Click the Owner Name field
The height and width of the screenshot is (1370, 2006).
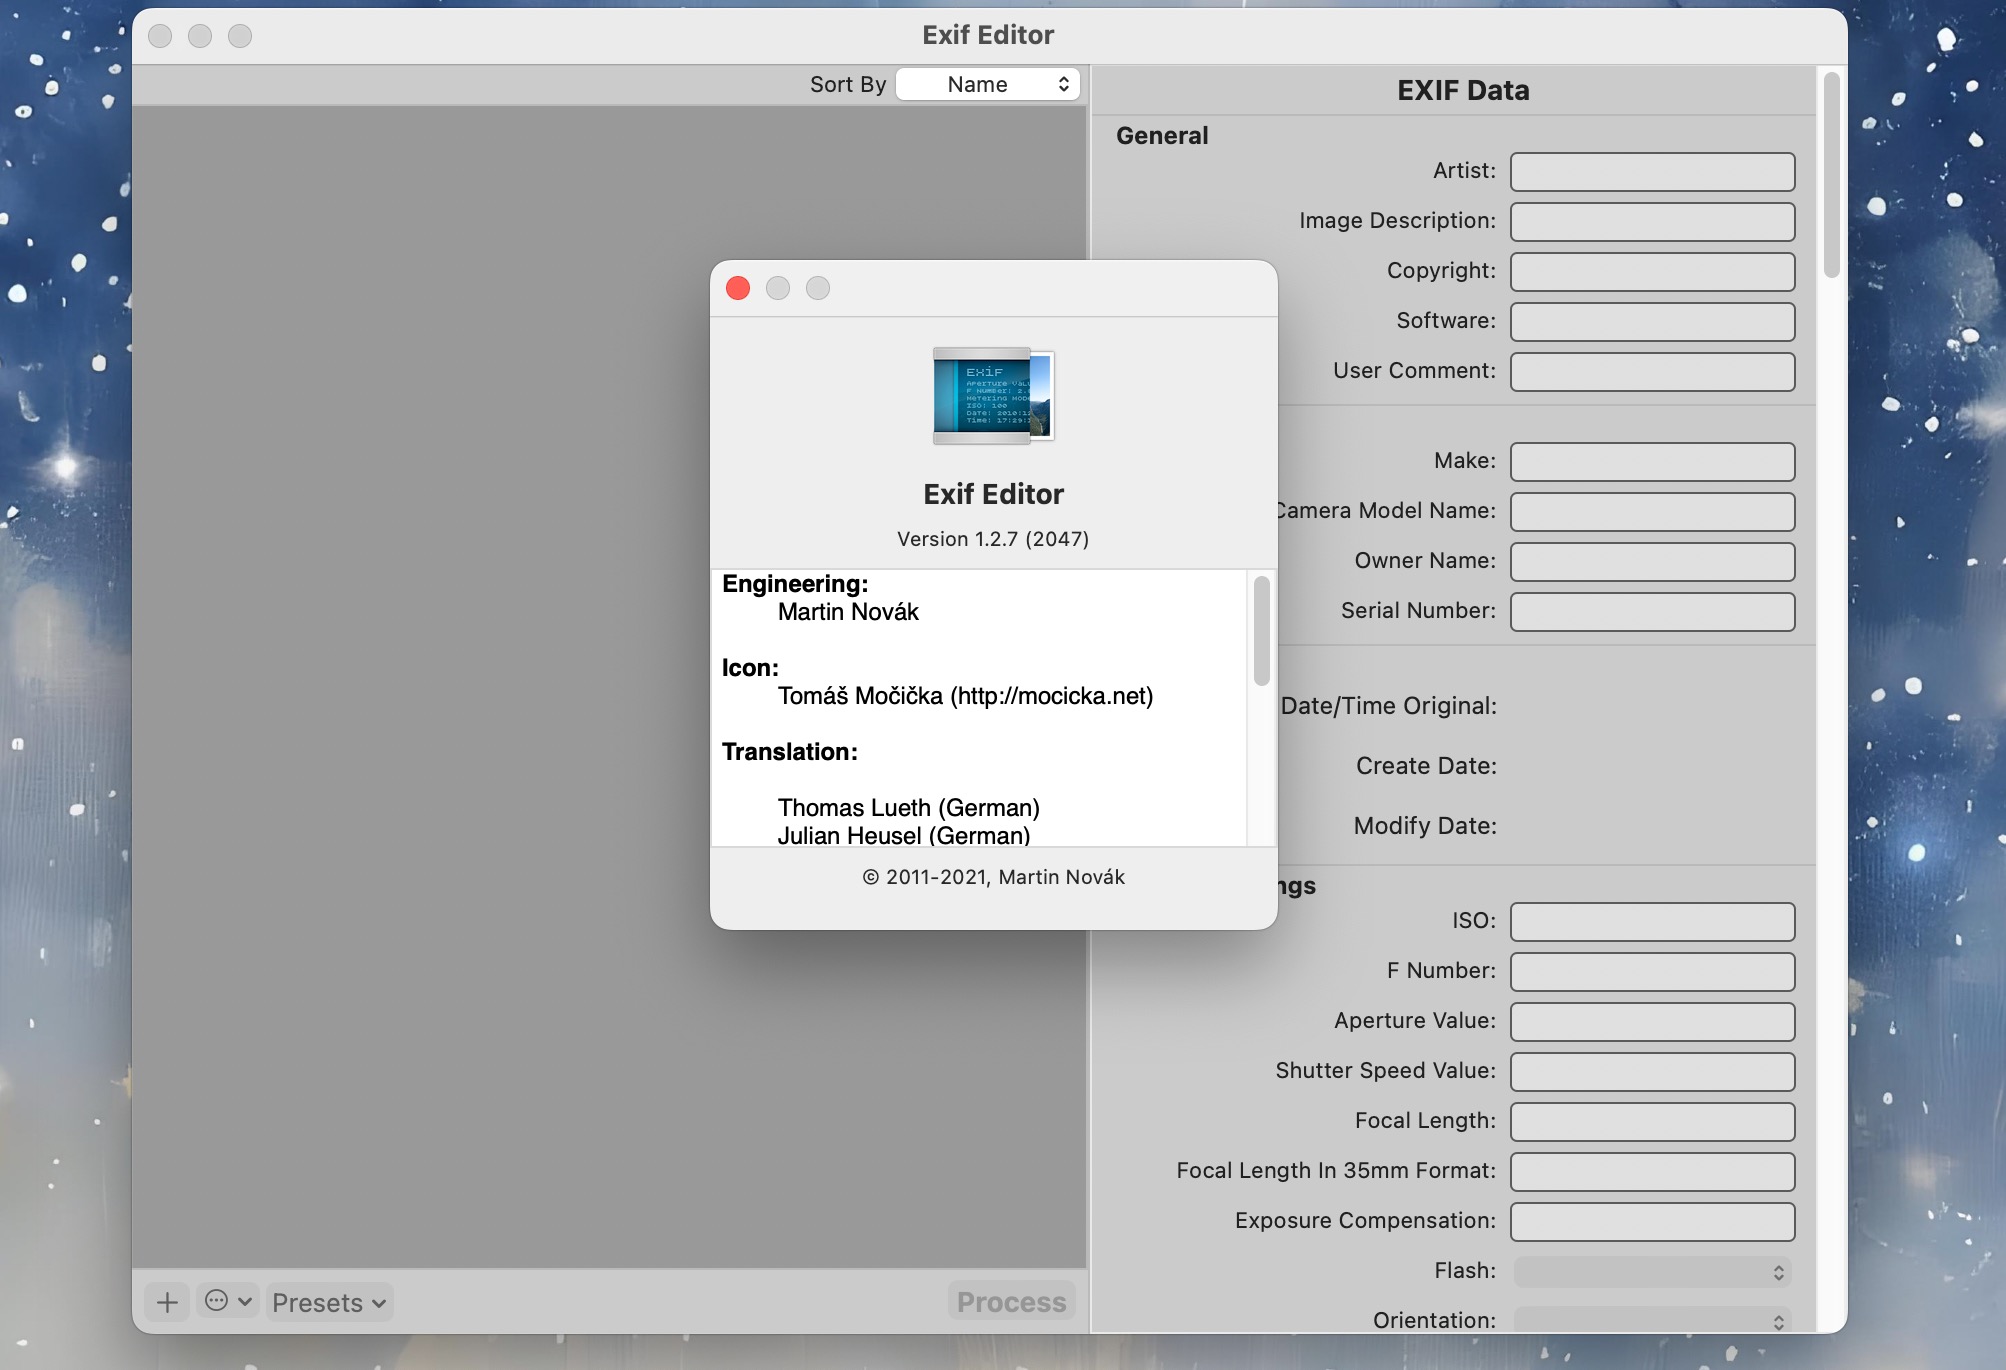coord(1652,561)
